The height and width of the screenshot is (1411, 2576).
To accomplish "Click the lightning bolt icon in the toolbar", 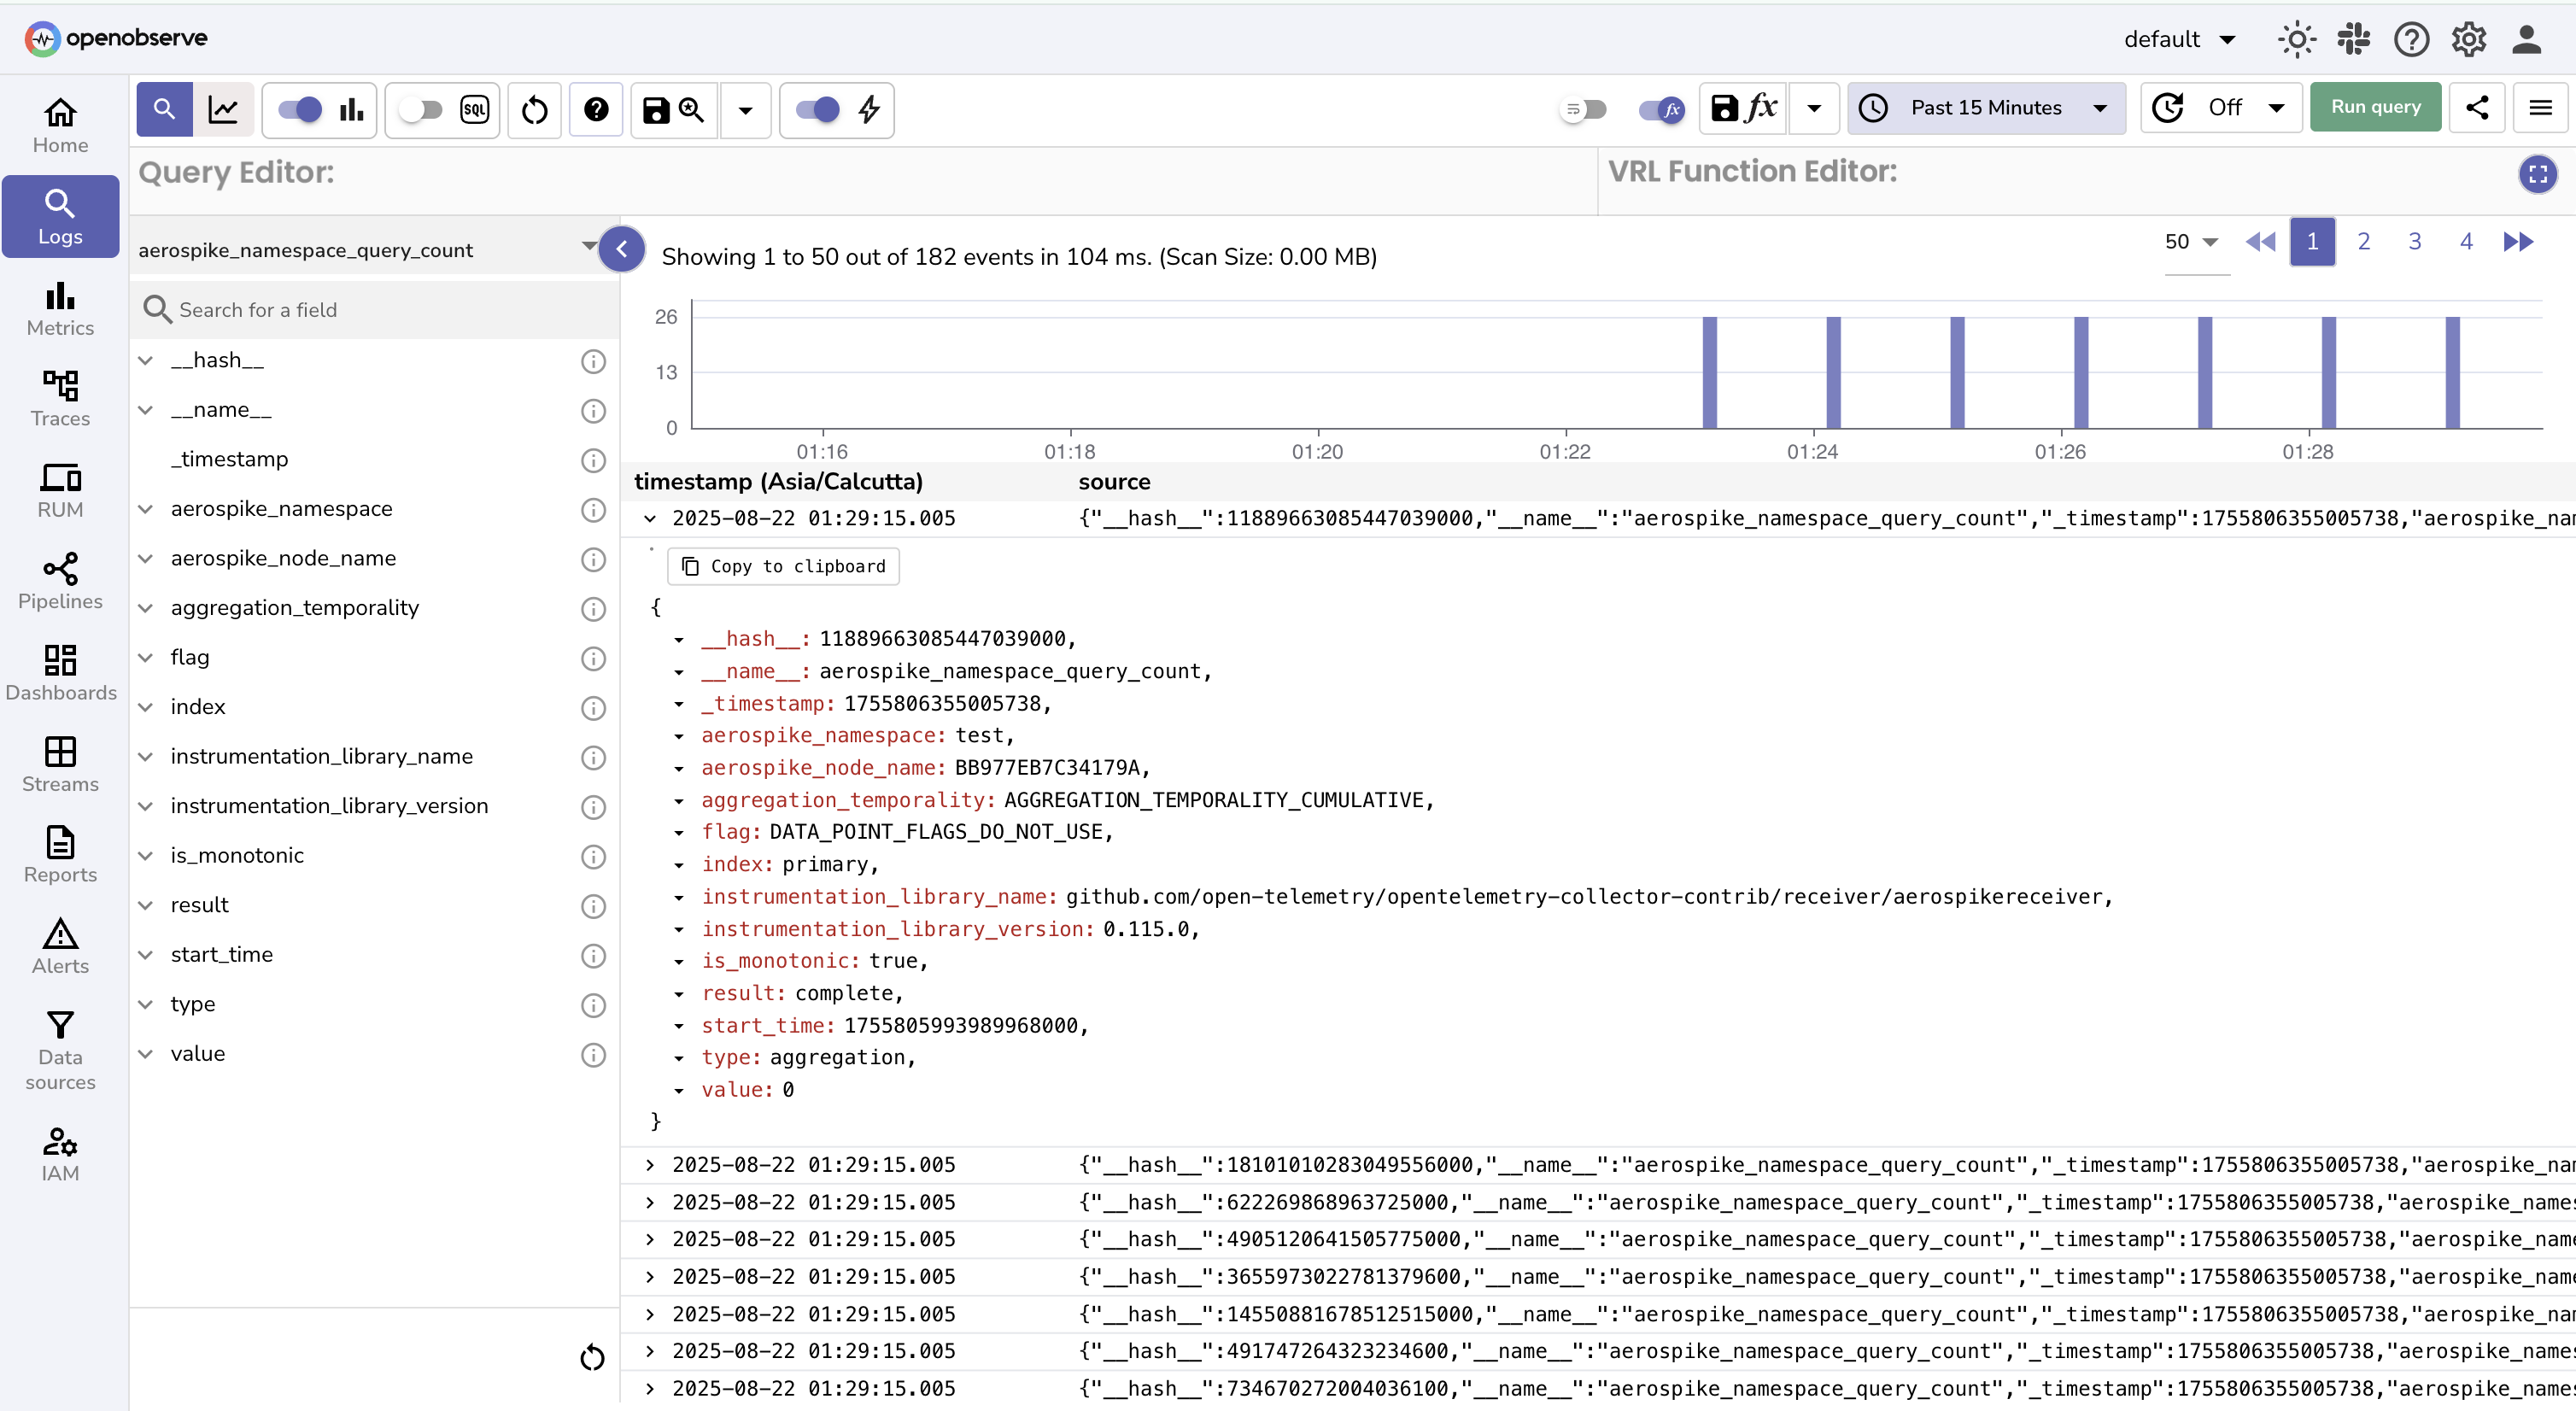I will (x=868, y=110).
